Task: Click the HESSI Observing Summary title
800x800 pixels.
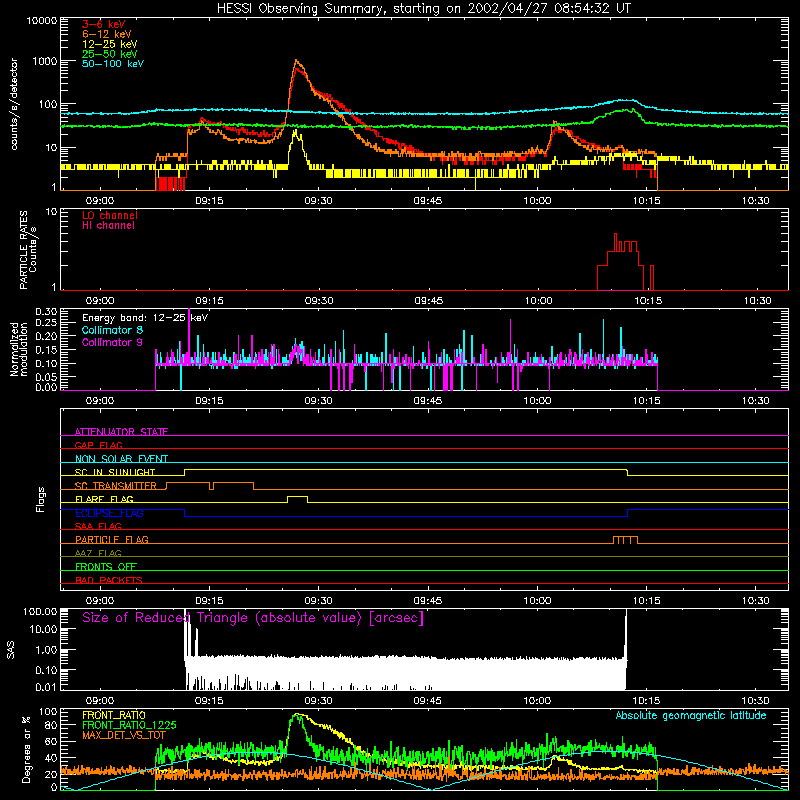Action: click(x=423, y=9)
